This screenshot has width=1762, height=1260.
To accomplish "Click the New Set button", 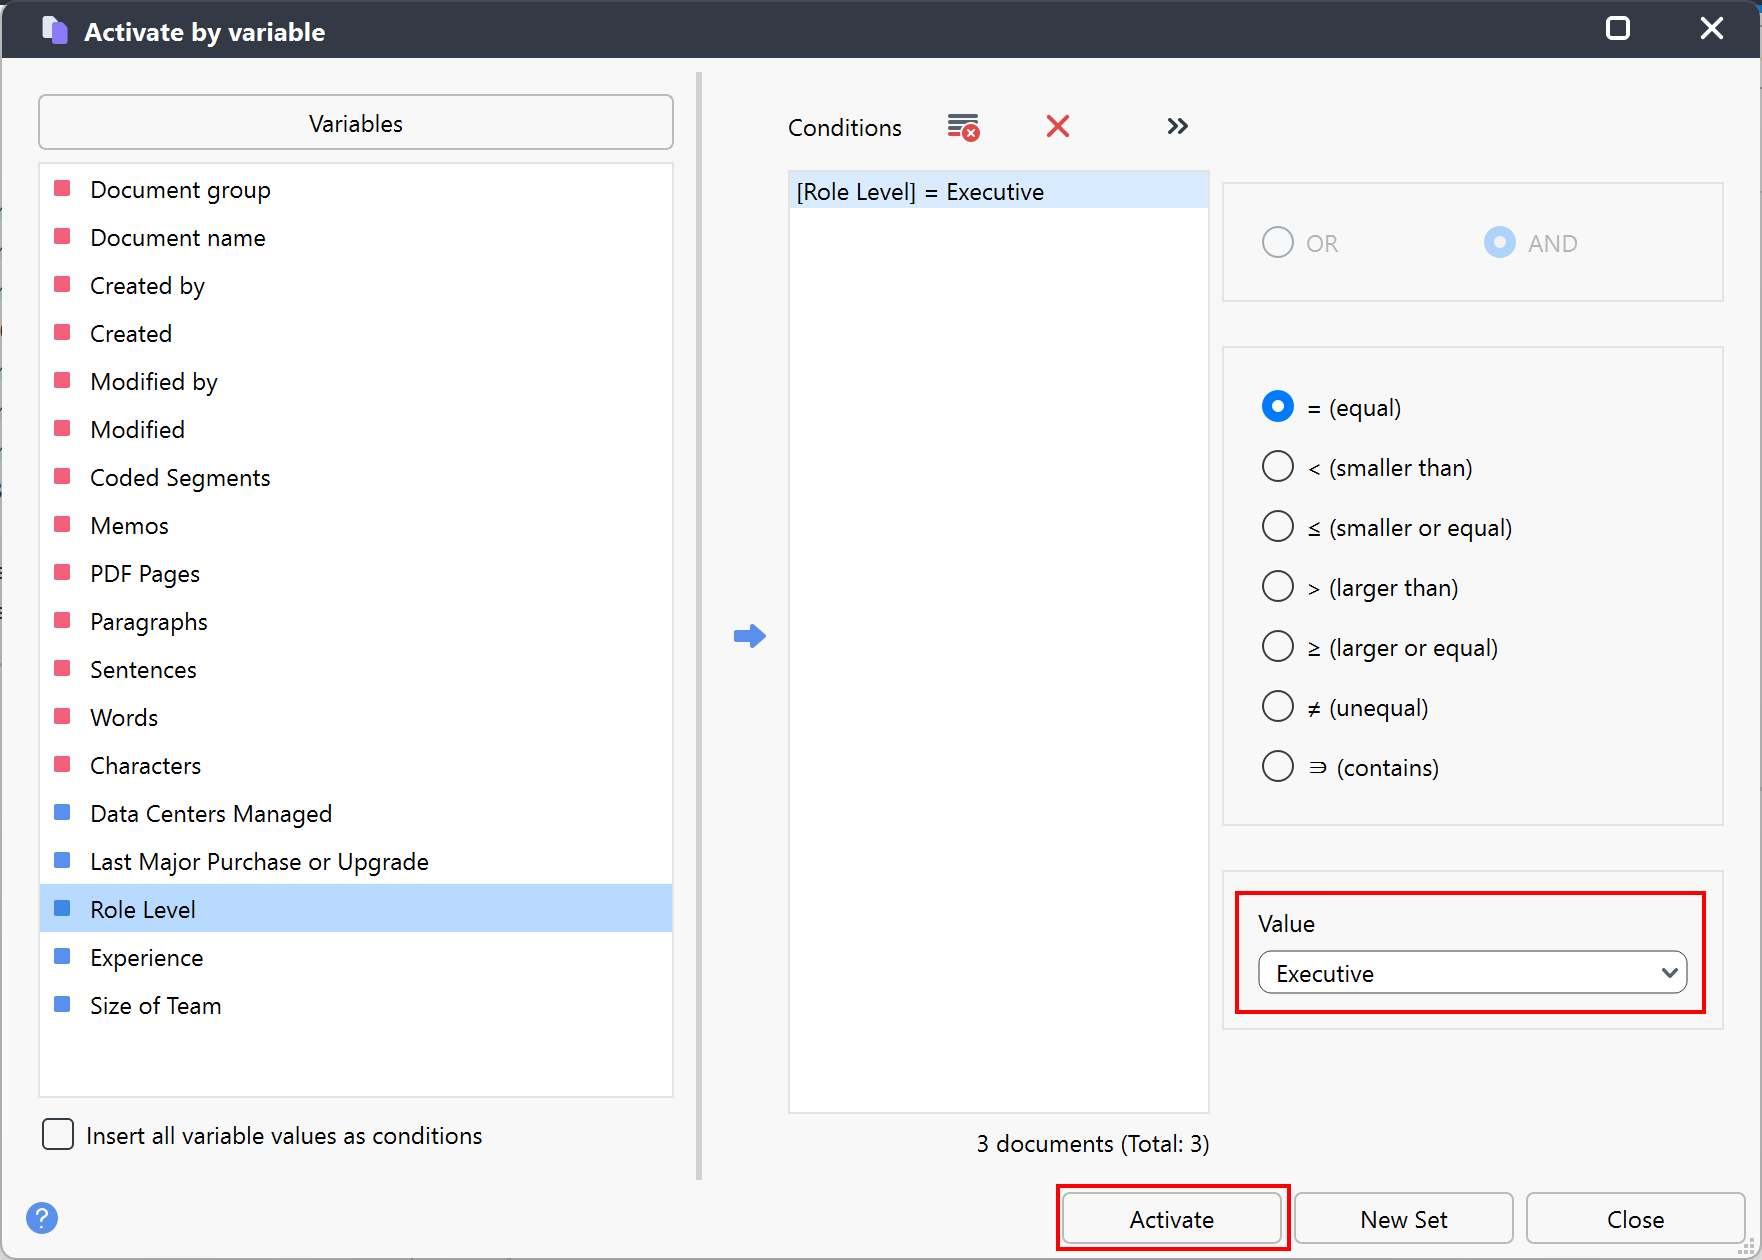I will (1404, 1219).
